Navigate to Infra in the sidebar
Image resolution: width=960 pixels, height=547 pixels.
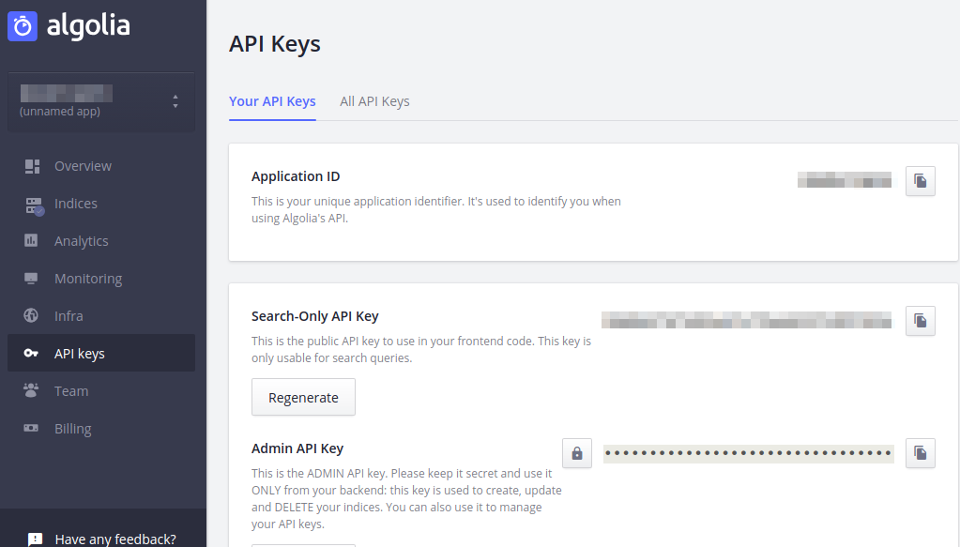(101, 316)
